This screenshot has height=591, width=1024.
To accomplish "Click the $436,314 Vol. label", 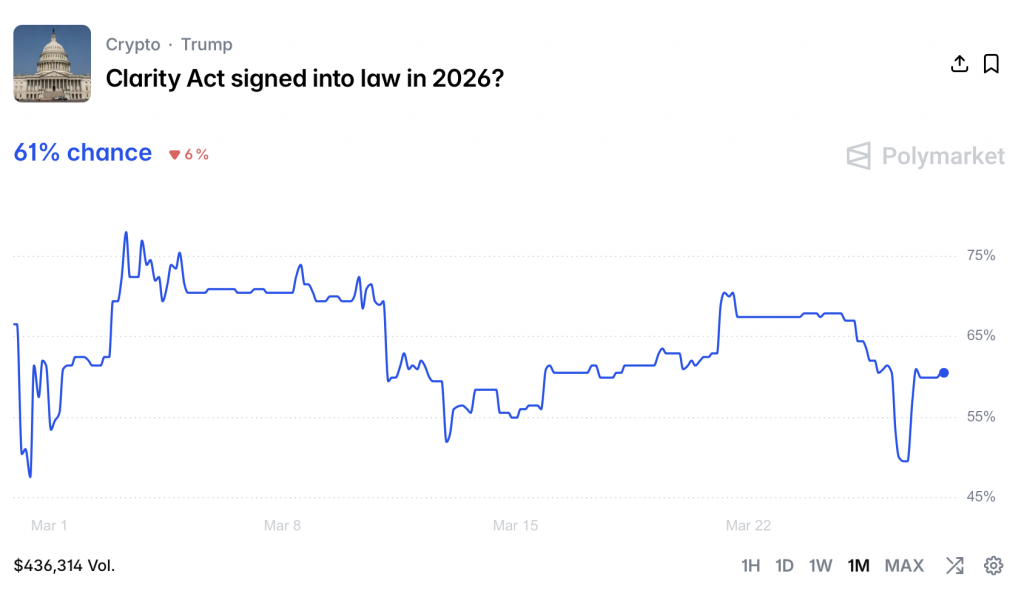I will (64, 566).
